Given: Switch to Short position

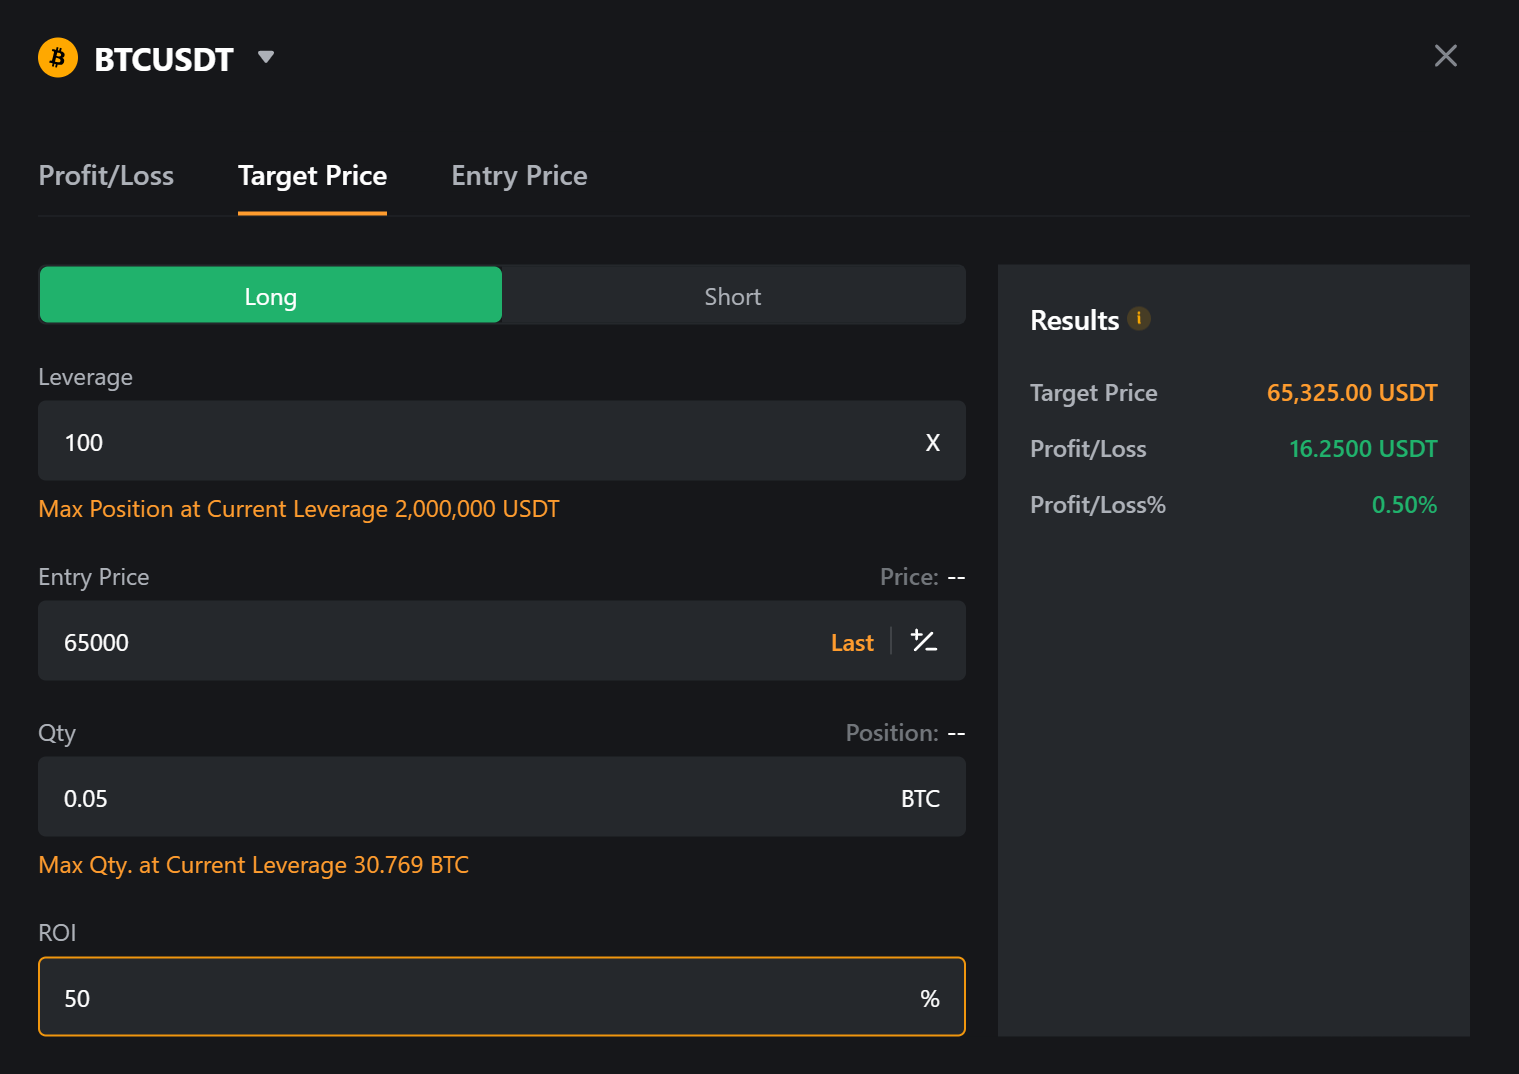Looking at the screenshot, I should (x=733, y=296).
